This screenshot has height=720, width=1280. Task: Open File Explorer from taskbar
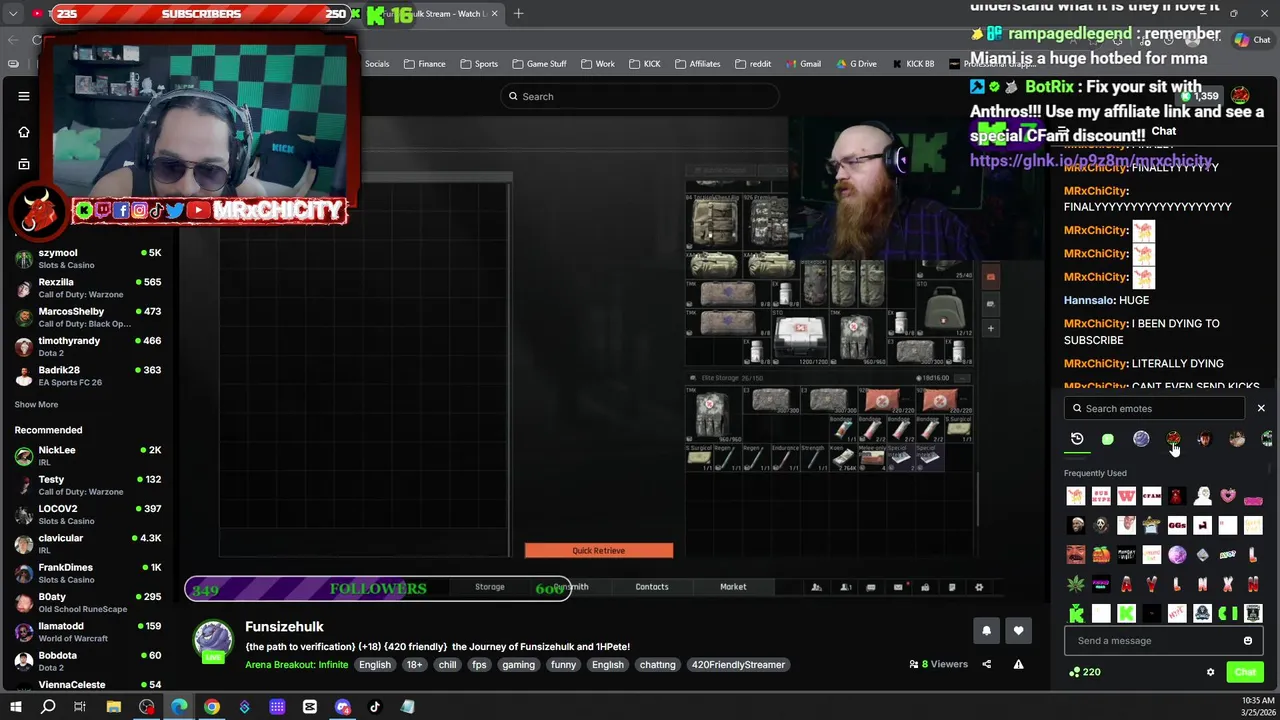(114, 707)
